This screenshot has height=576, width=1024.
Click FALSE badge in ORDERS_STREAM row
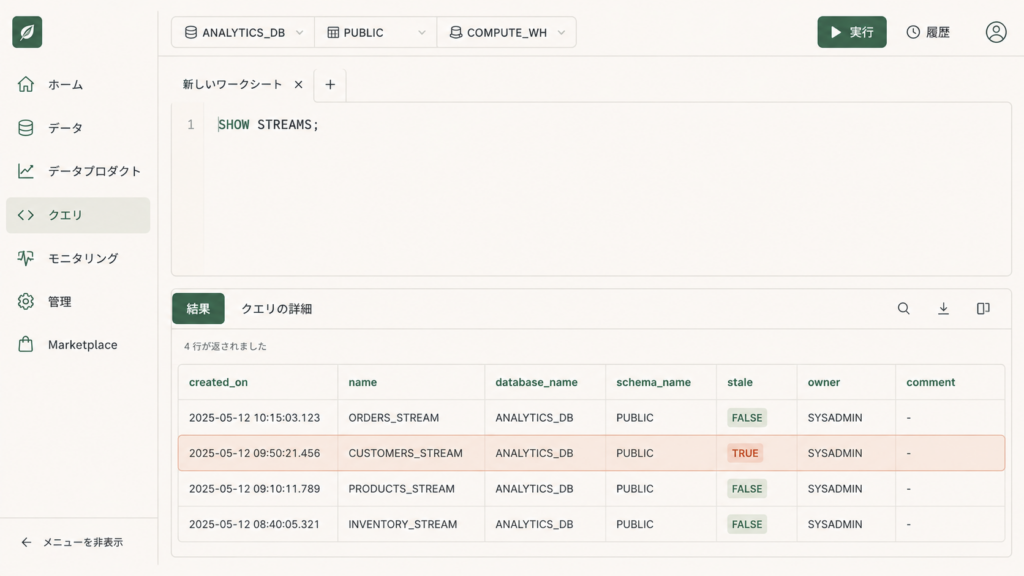coord(747,417)
